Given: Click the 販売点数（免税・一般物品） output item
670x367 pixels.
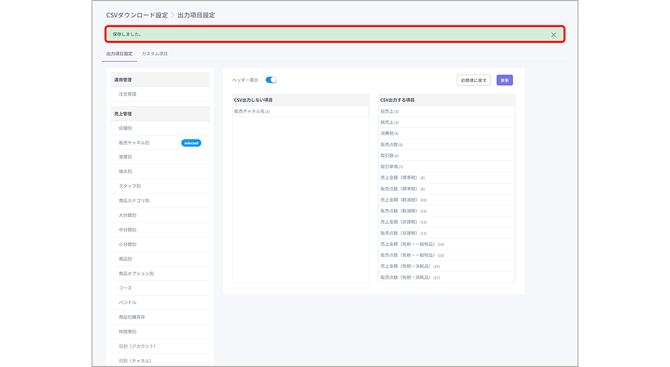Looking at the screenshot, I should point(447,255).
